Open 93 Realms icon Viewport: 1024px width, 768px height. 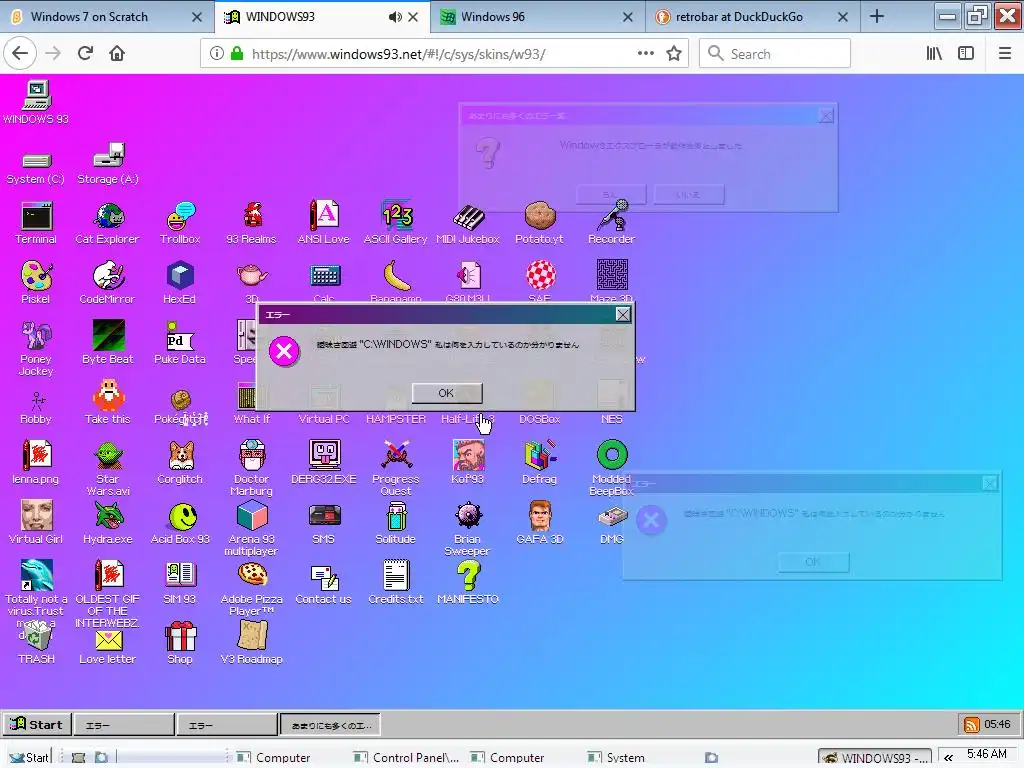tap(252, 223)
